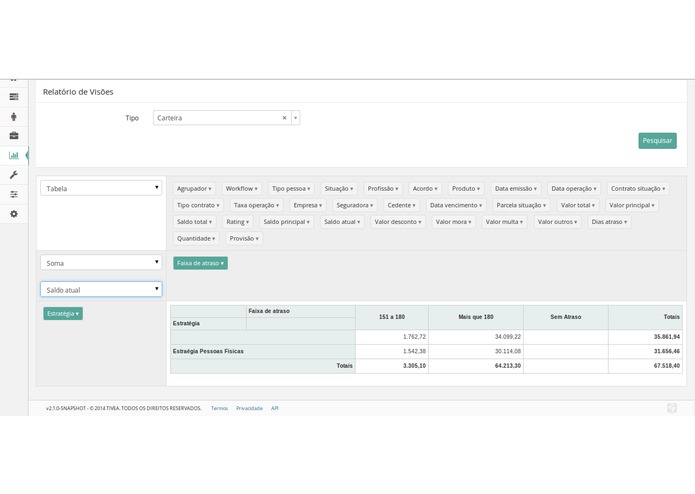Open the Contrato situação attribute filter
The image size is (695, 494).
pos(638,188)
